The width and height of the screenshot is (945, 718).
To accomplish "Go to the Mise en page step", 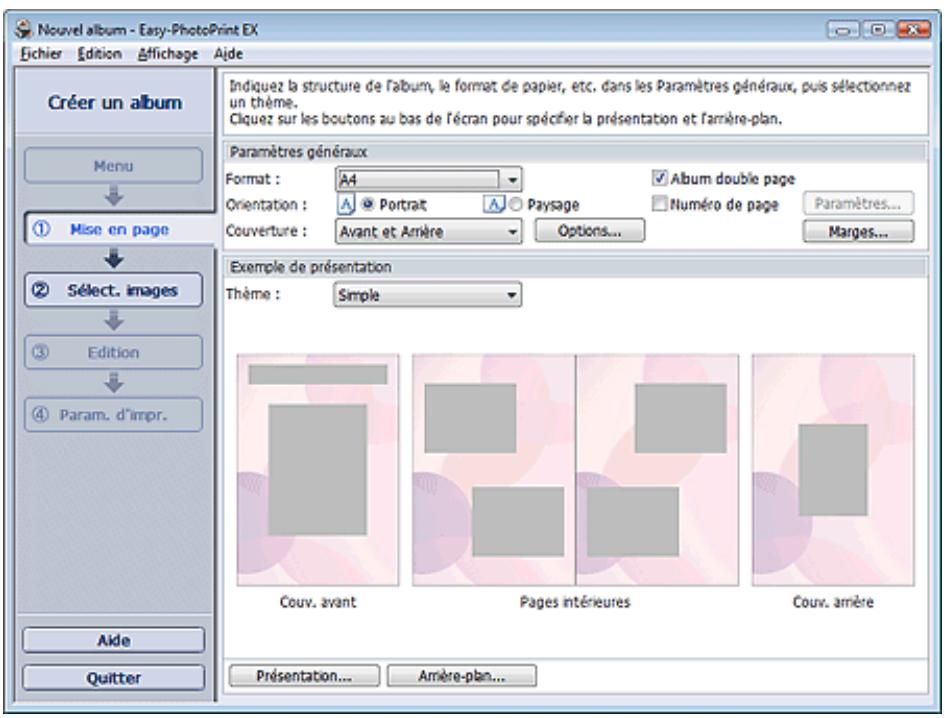I will point(119,229).
